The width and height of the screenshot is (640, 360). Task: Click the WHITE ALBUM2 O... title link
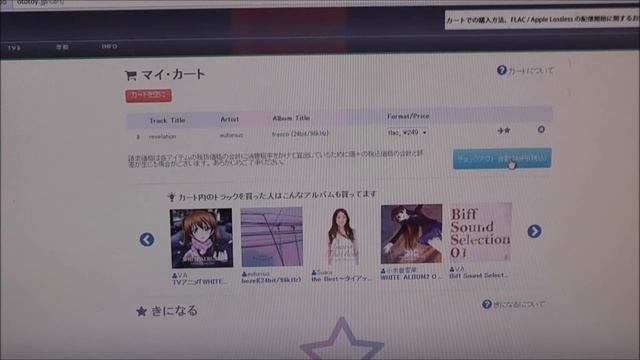(411, 277)
